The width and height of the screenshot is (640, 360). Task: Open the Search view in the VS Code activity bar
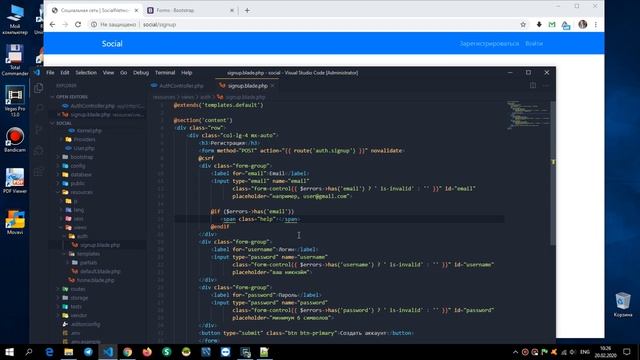[x=39, y=109]
